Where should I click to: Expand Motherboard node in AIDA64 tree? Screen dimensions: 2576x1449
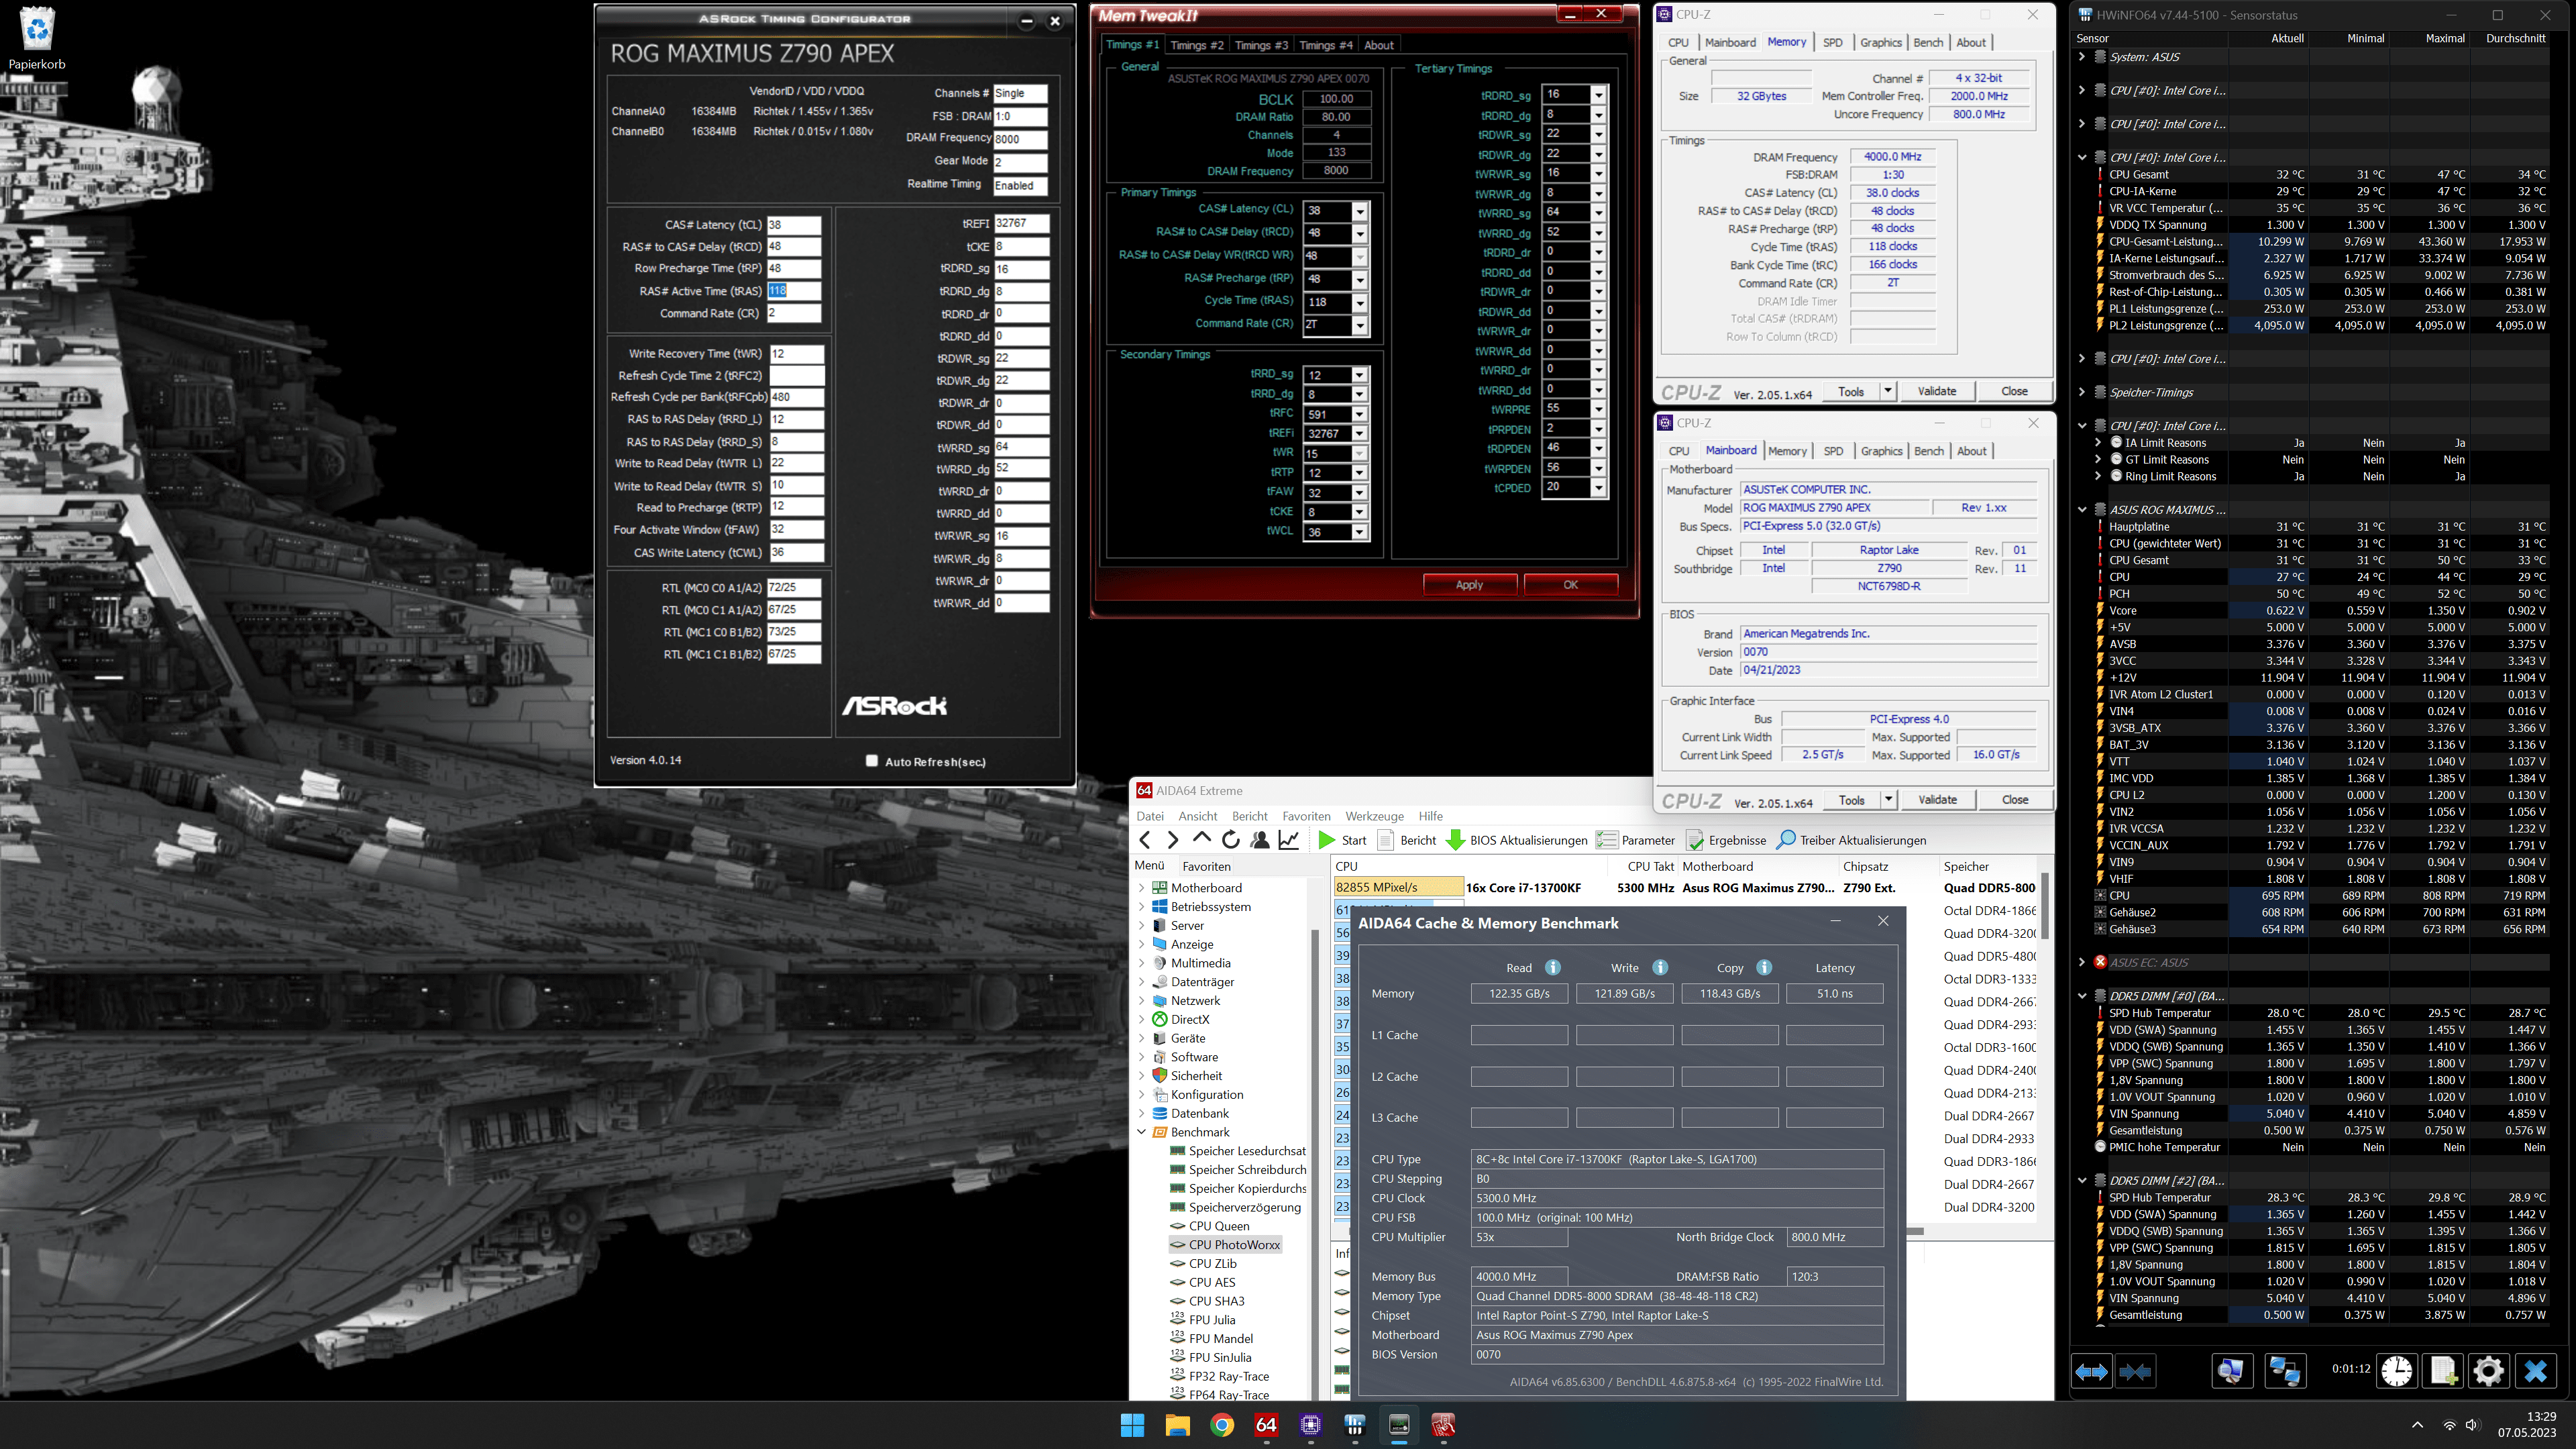(1141, 888)
